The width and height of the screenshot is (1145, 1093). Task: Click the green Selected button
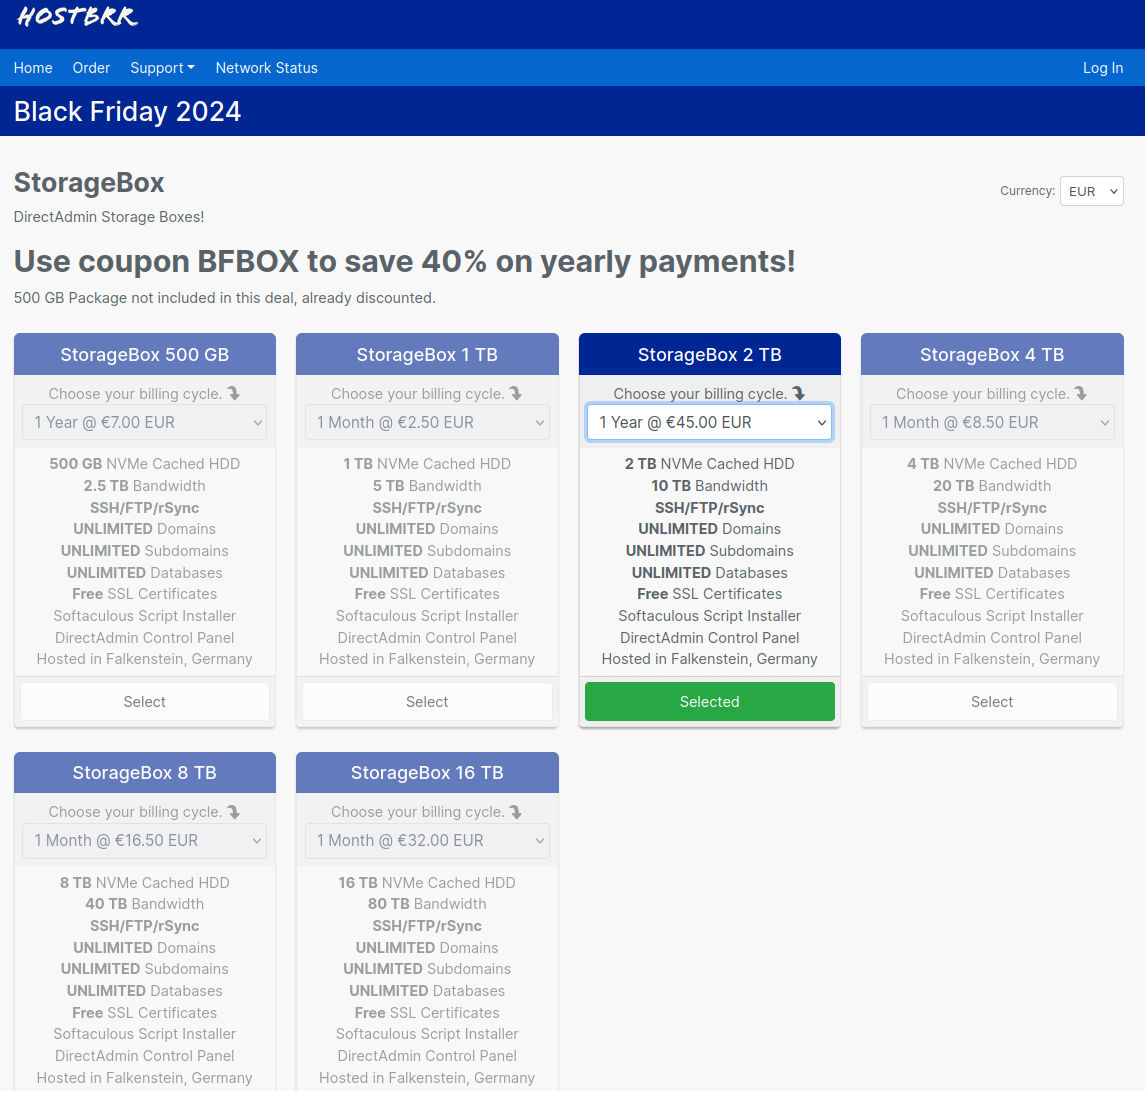point(709,702)
